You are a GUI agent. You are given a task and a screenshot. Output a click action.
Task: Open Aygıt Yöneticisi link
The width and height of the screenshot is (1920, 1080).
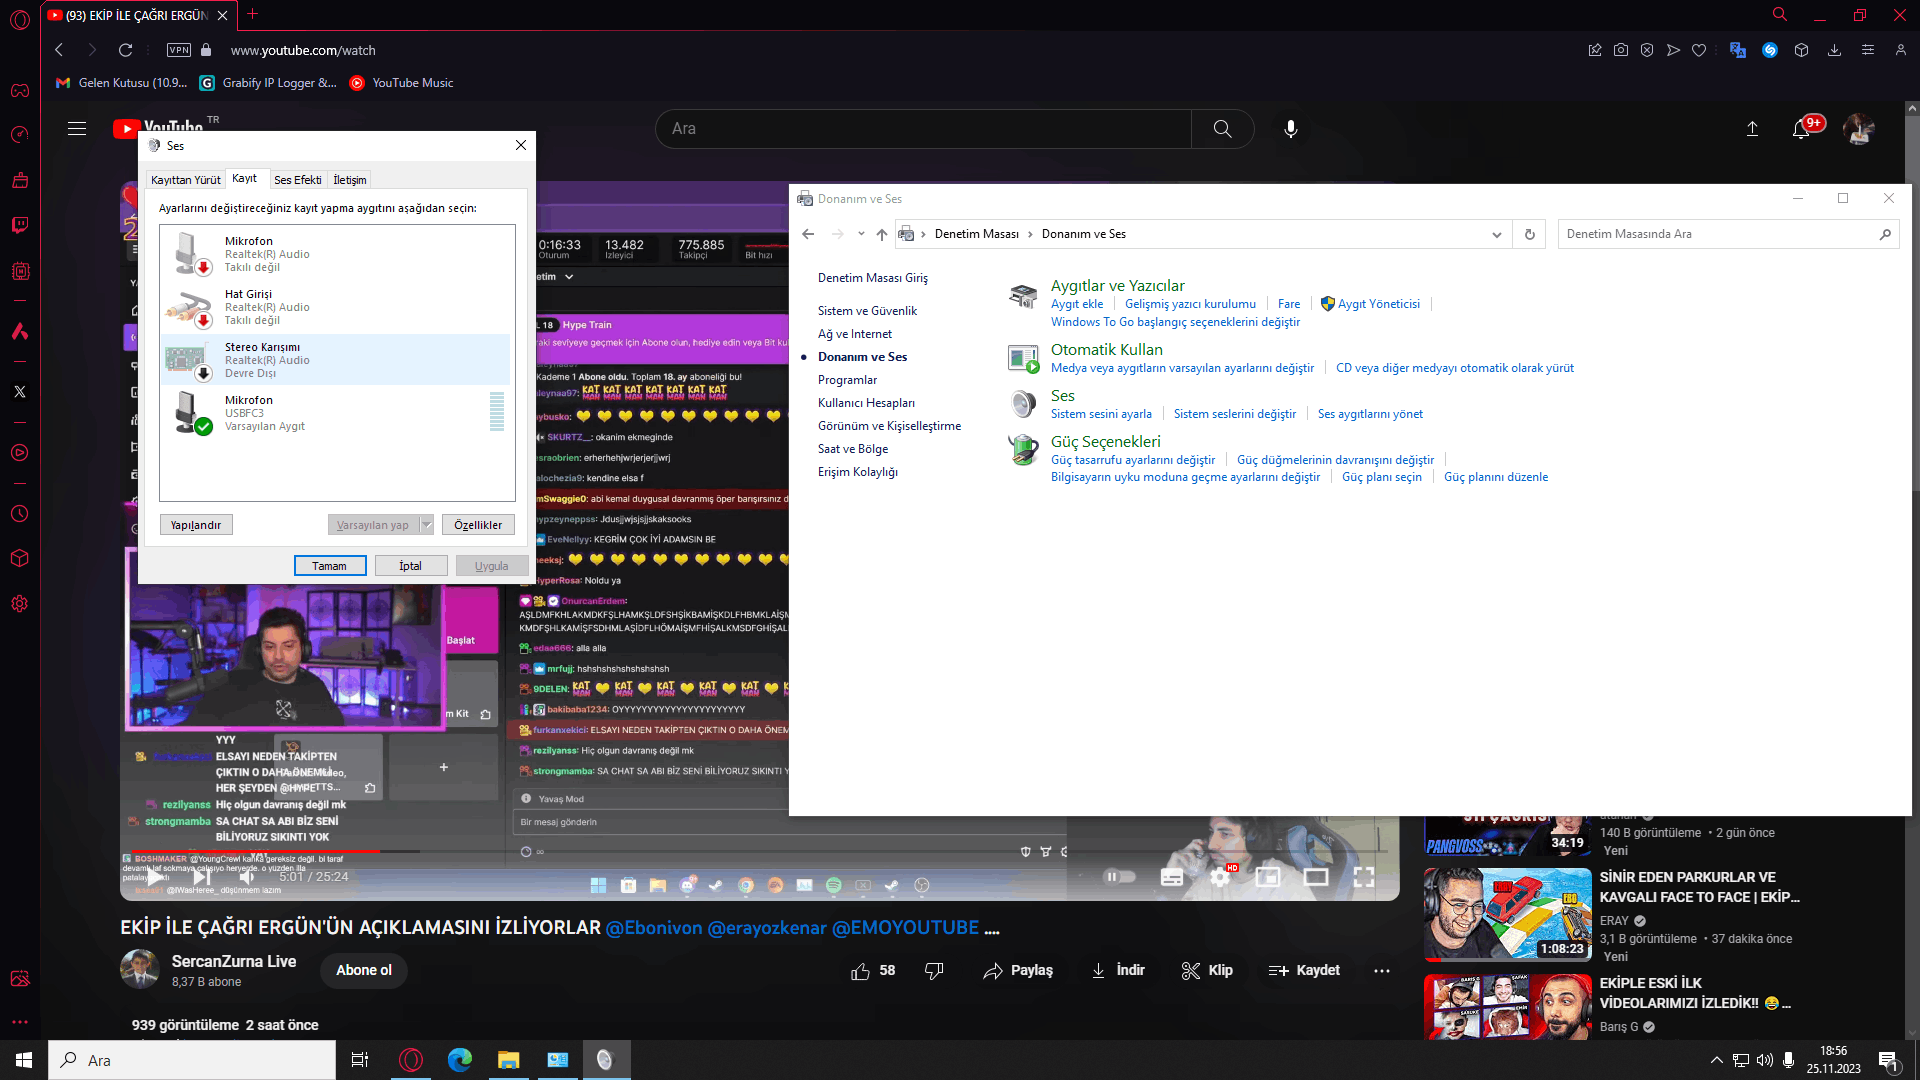1378,304
